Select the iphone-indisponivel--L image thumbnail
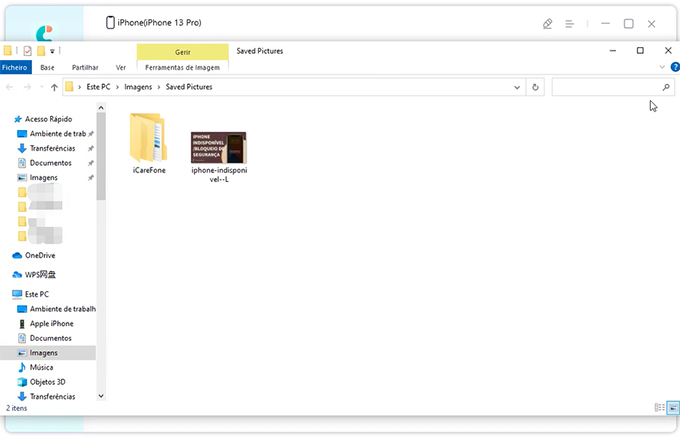680x438 pixels. [219, 148]
